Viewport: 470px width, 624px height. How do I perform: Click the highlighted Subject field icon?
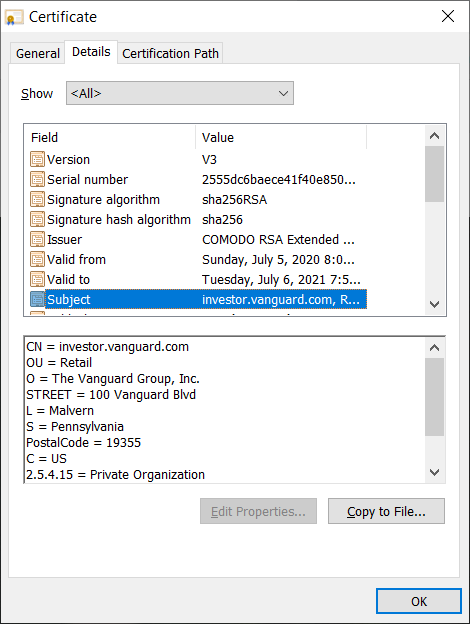[37, 299]
